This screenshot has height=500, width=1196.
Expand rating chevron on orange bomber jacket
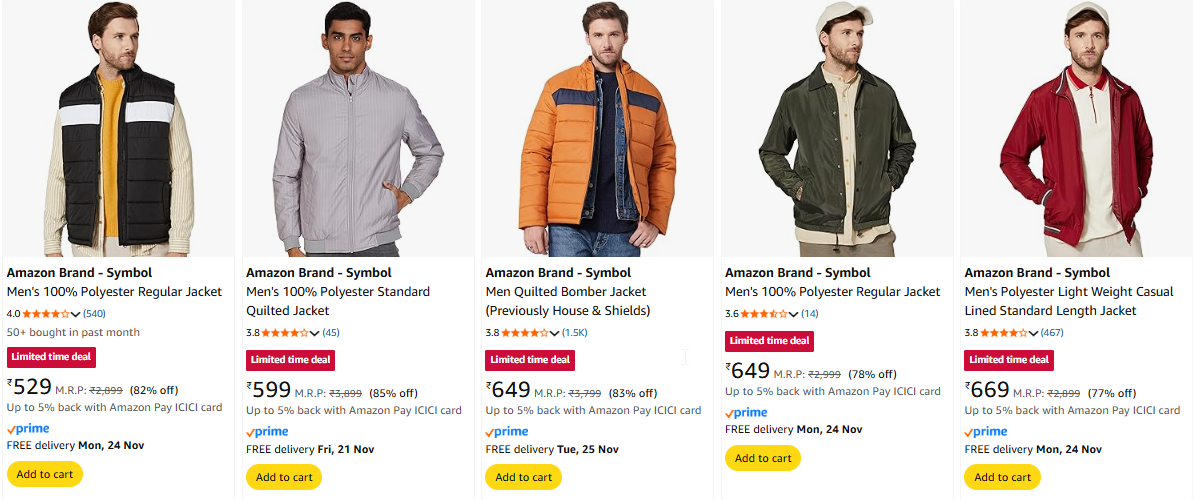pyautogui.click(x=555, y=333)
